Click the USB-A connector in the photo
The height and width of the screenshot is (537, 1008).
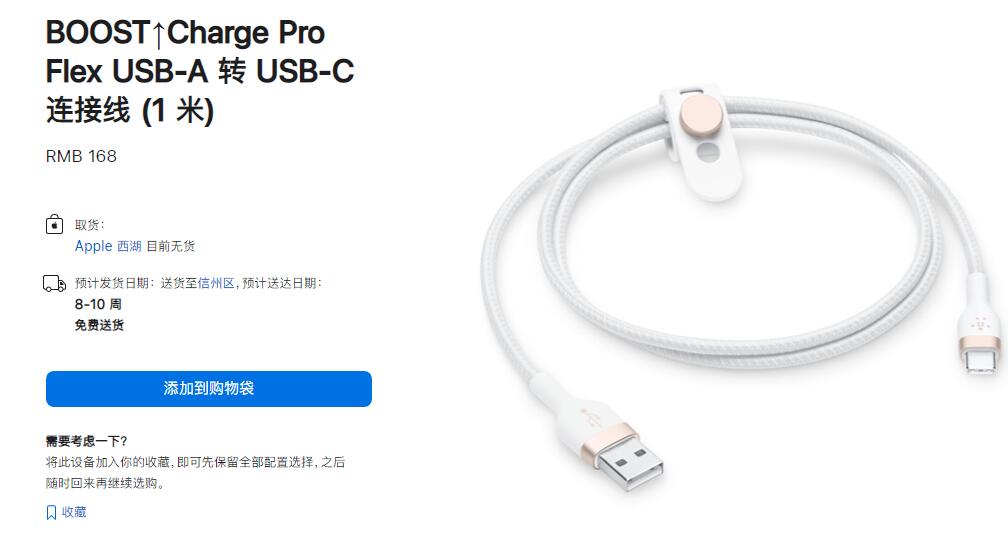click(x=623, y=457)
